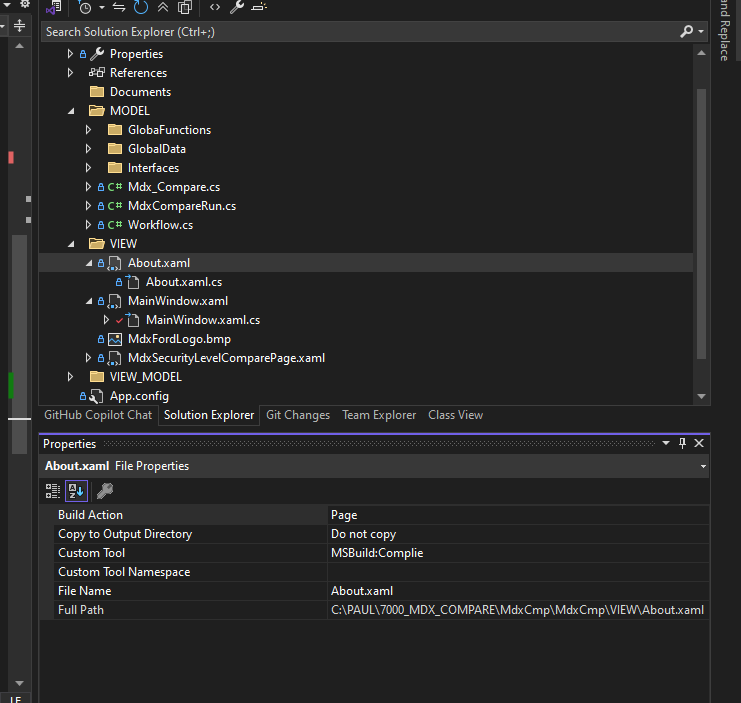
Task: Click the C# icon beside Mdx_Compare.cs
Action: pos(115,187)
